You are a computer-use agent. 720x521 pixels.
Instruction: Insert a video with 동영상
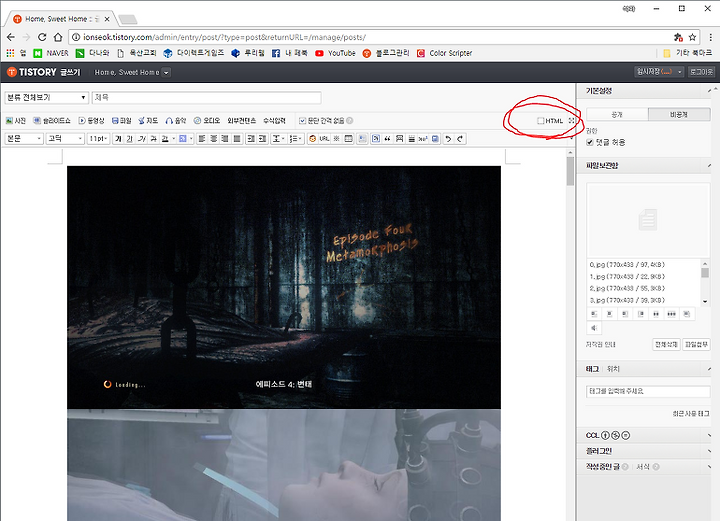(91, 121)
